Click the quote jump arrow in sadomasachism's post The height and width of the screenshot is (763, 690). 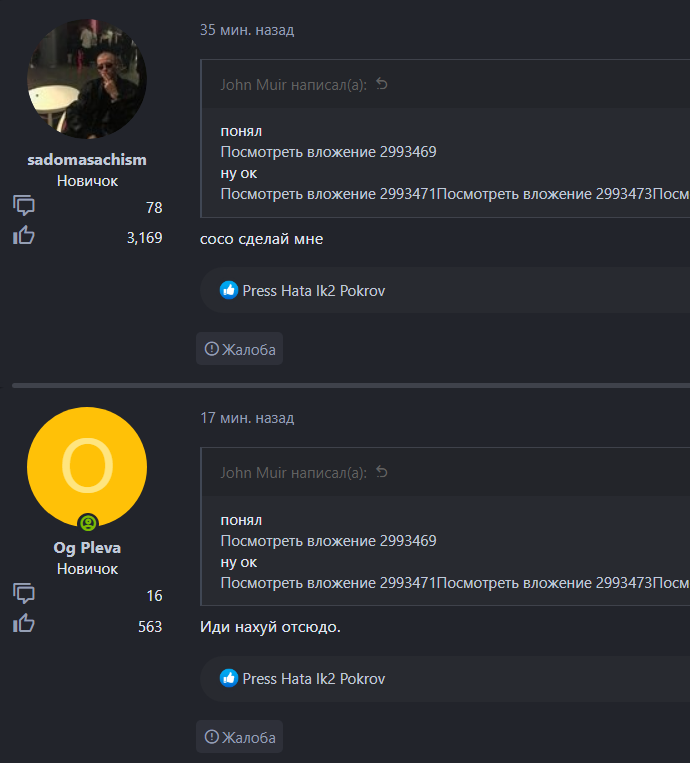pos(382,84)
